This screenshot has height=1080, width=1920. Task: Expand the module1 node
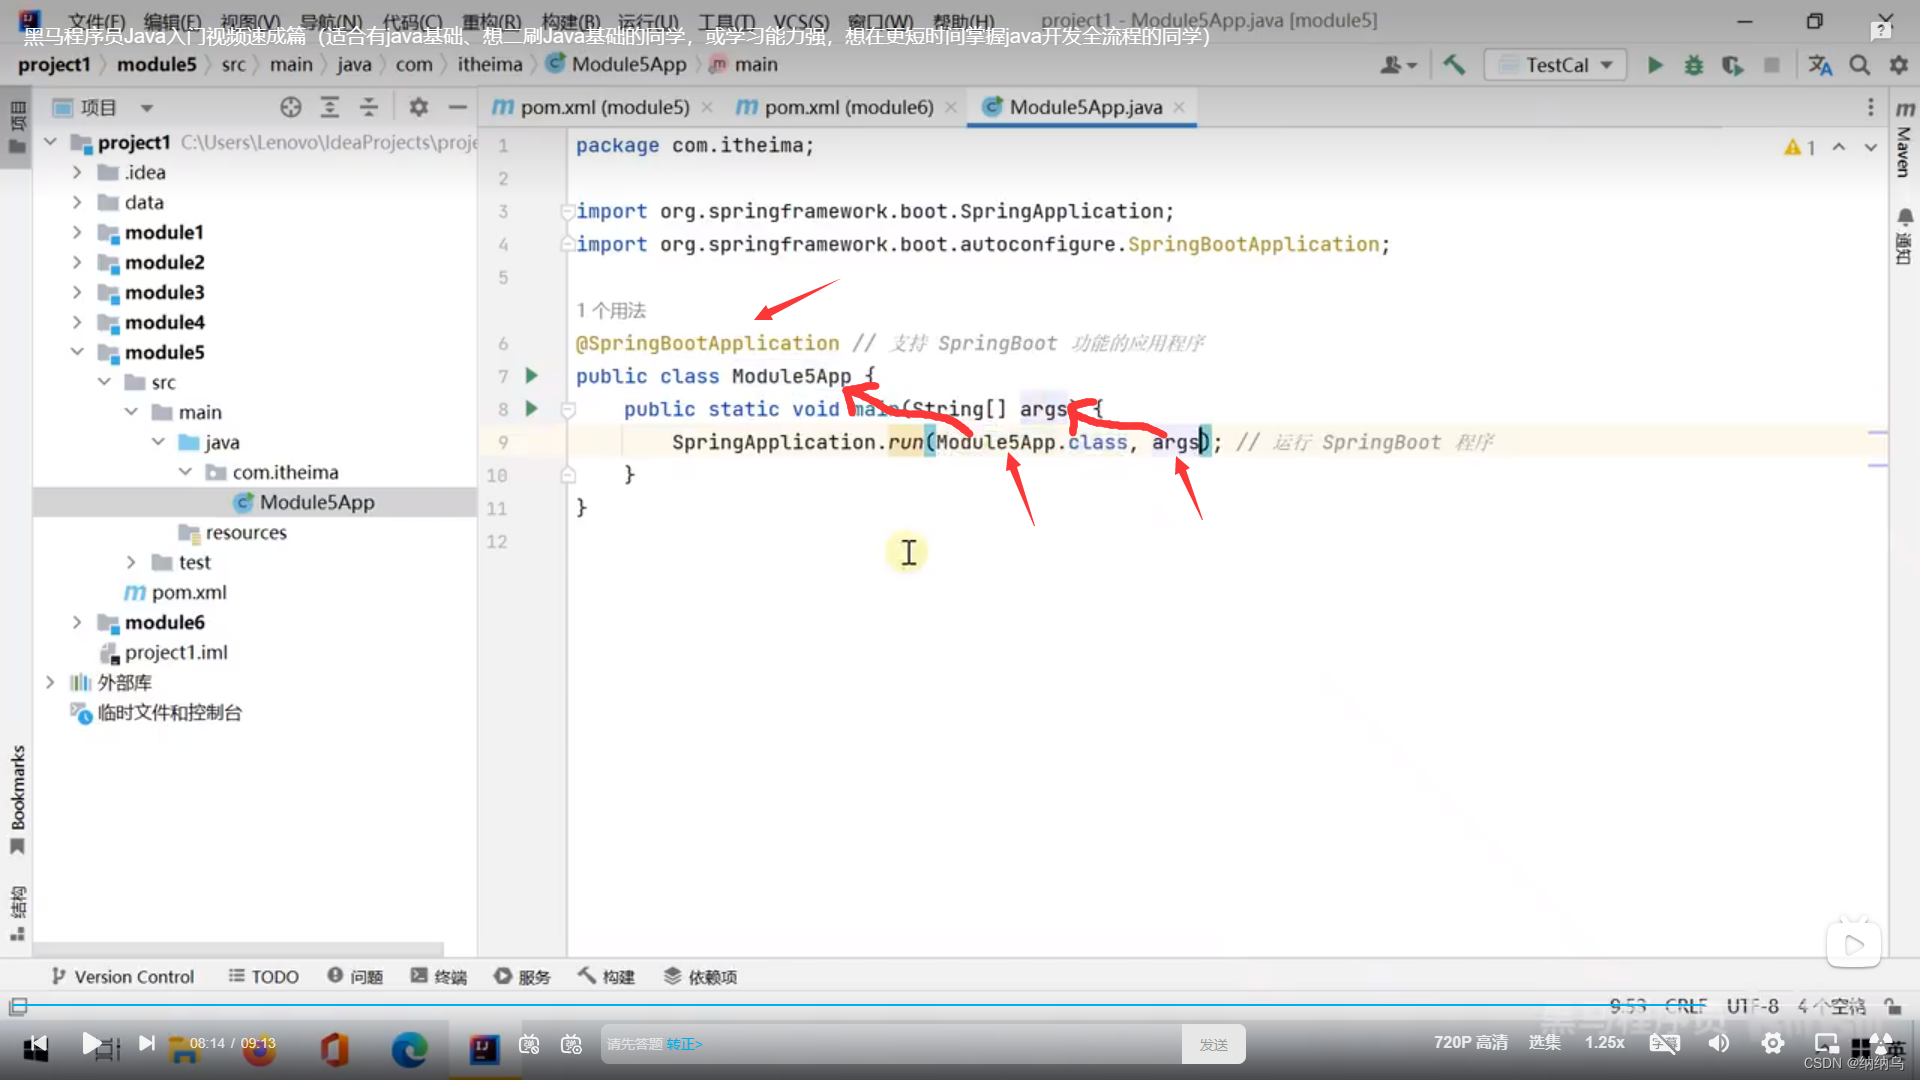77,232
